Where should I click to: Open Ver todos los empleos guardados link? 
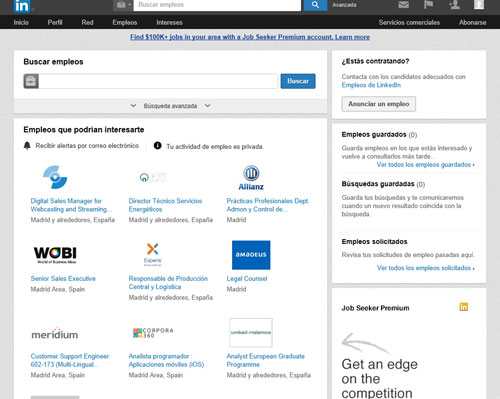tap(425, 165)
